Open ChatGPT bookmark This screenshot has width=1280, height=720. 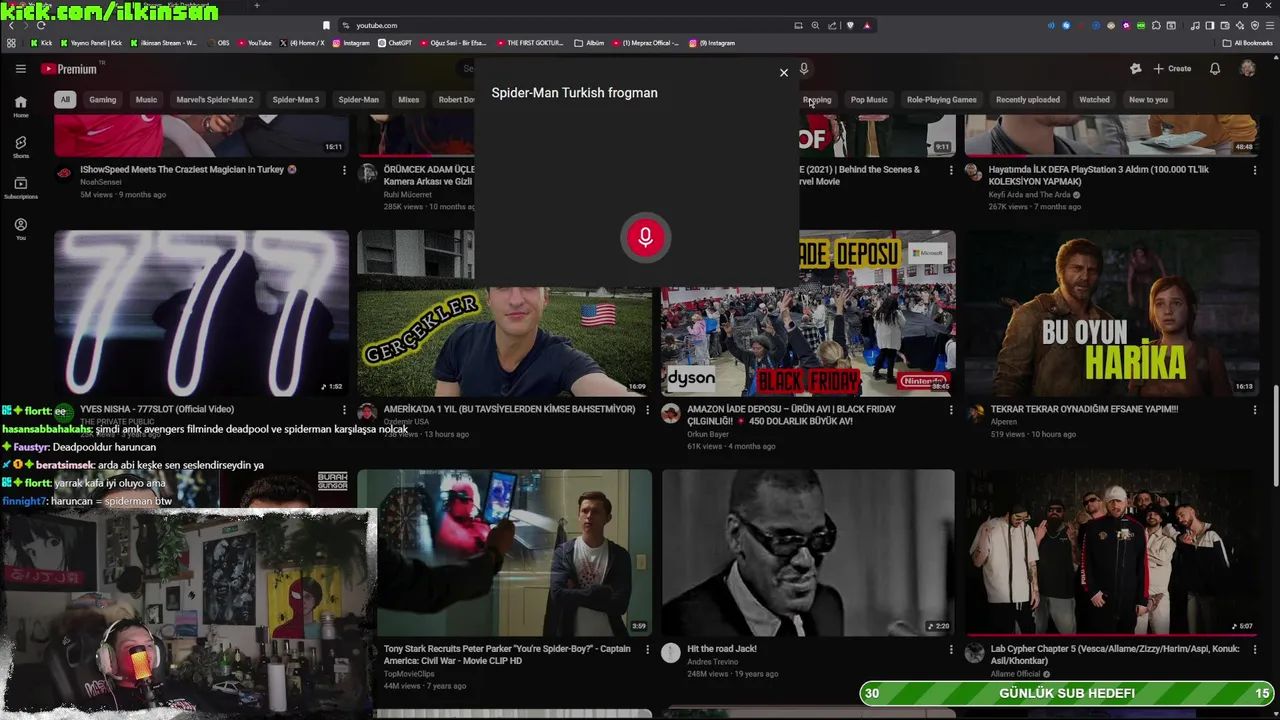pos(395,43)
